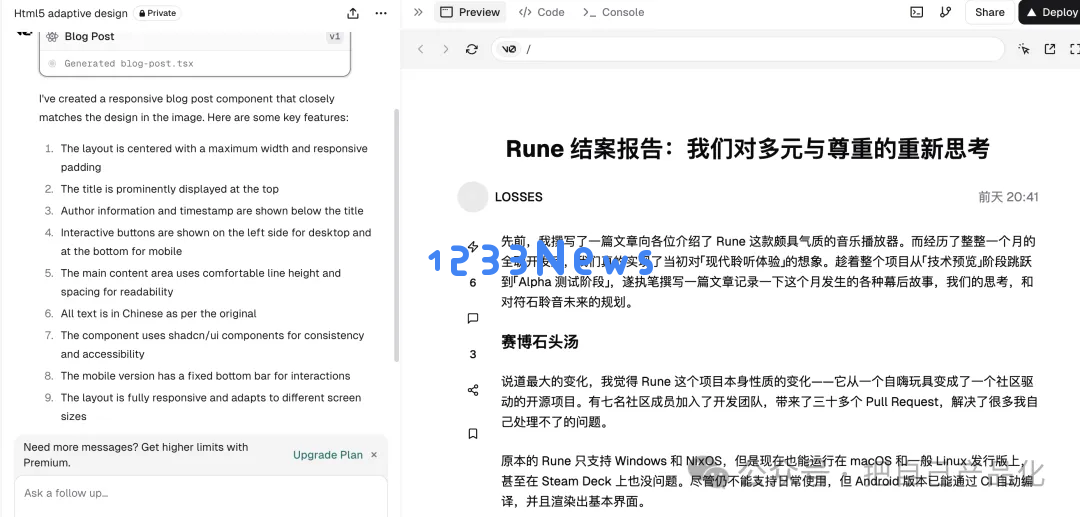
Task: Click the Upgrade Plan link
Action: [x=328, y=455]
